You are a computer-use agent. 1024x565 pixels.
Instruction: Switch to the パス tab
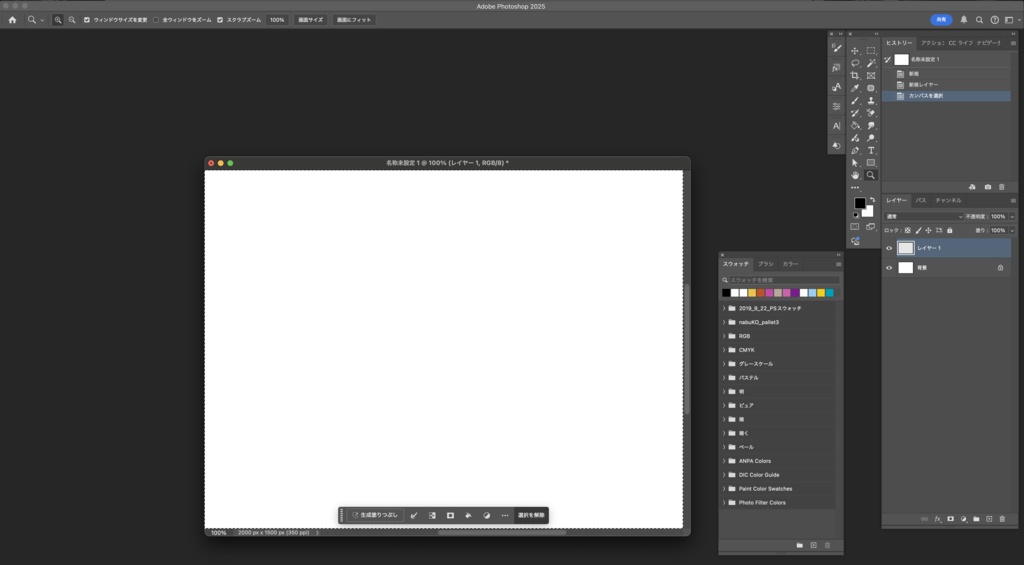coord(921,201)
